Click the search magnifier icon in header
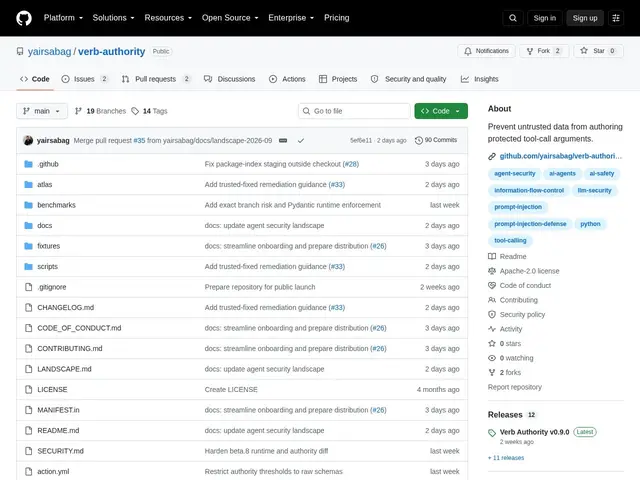 [x=513, y=18]
